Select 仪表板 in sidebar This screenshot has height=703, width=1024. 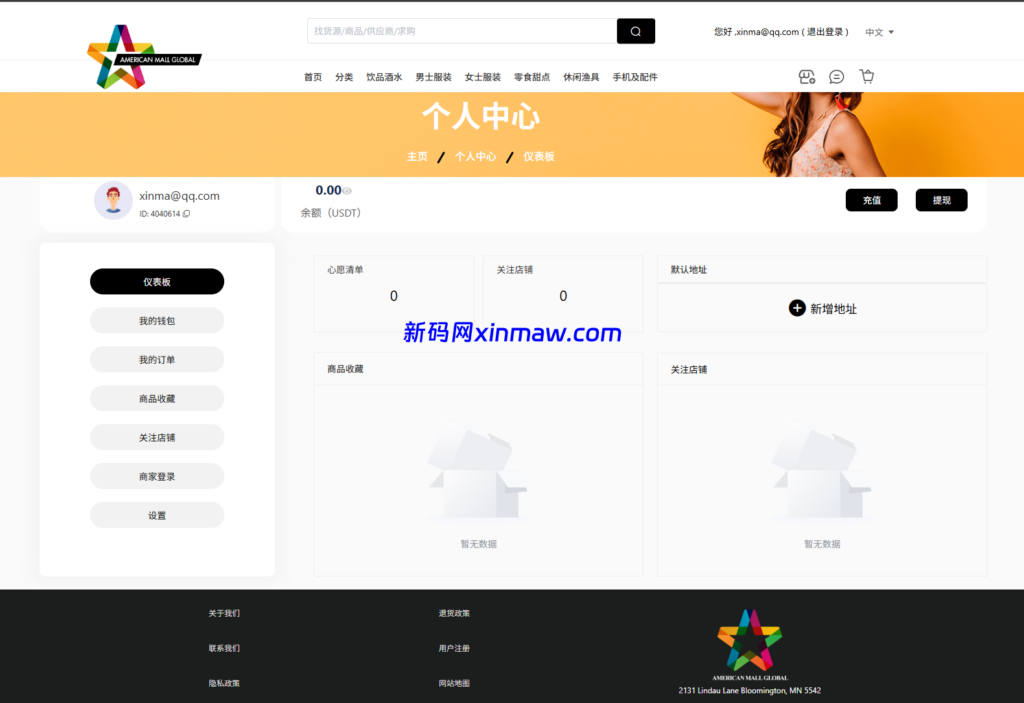tap(157, 282)
